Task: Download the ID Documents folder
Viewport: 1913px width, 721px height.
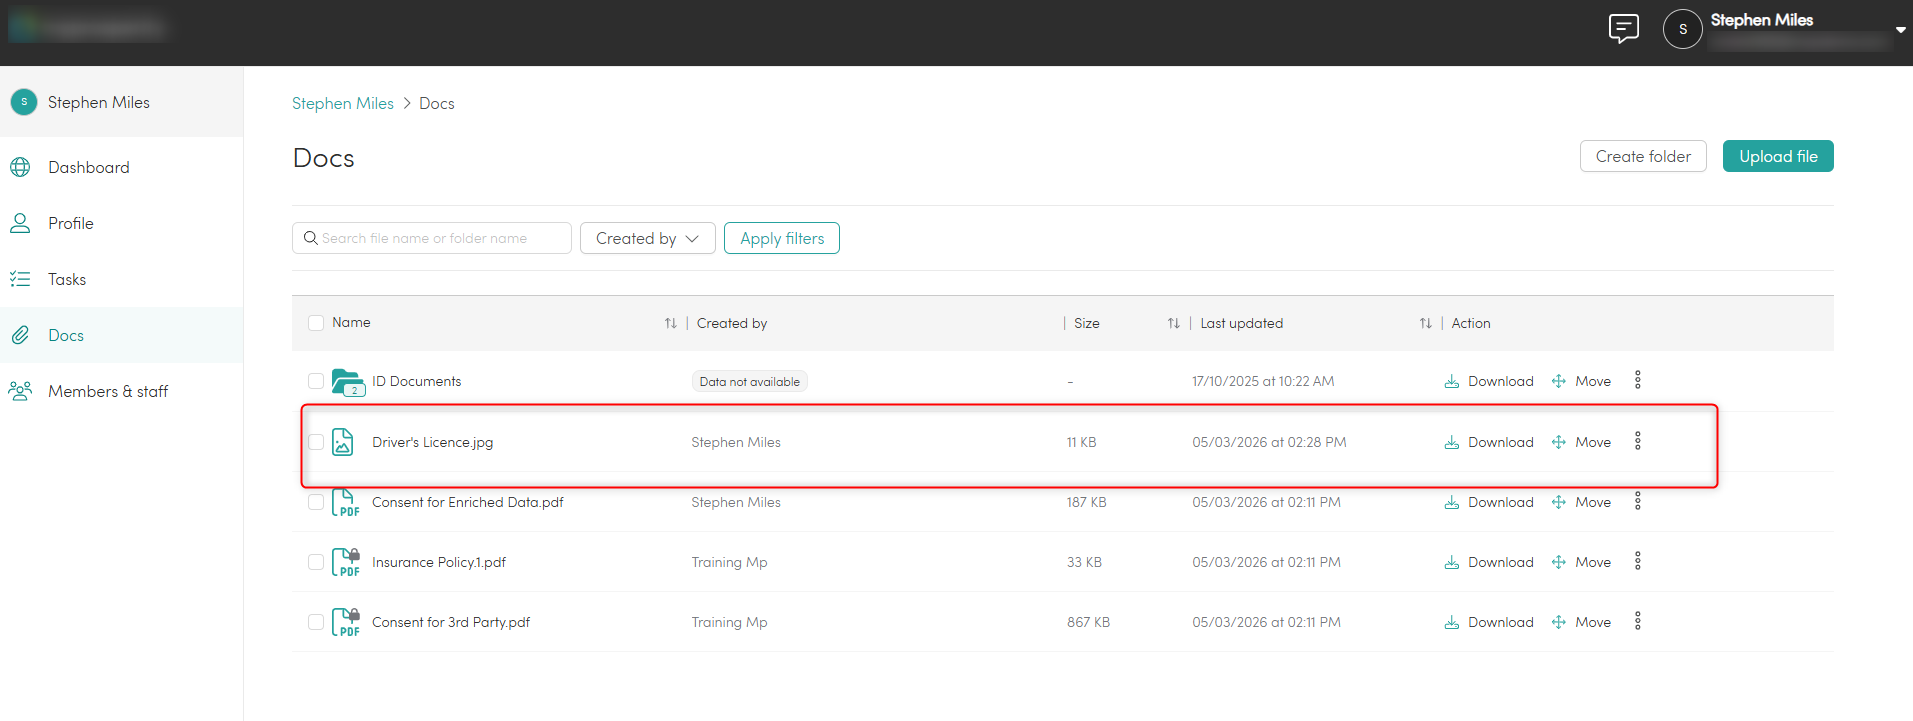Action: [x=1489, y=381]
